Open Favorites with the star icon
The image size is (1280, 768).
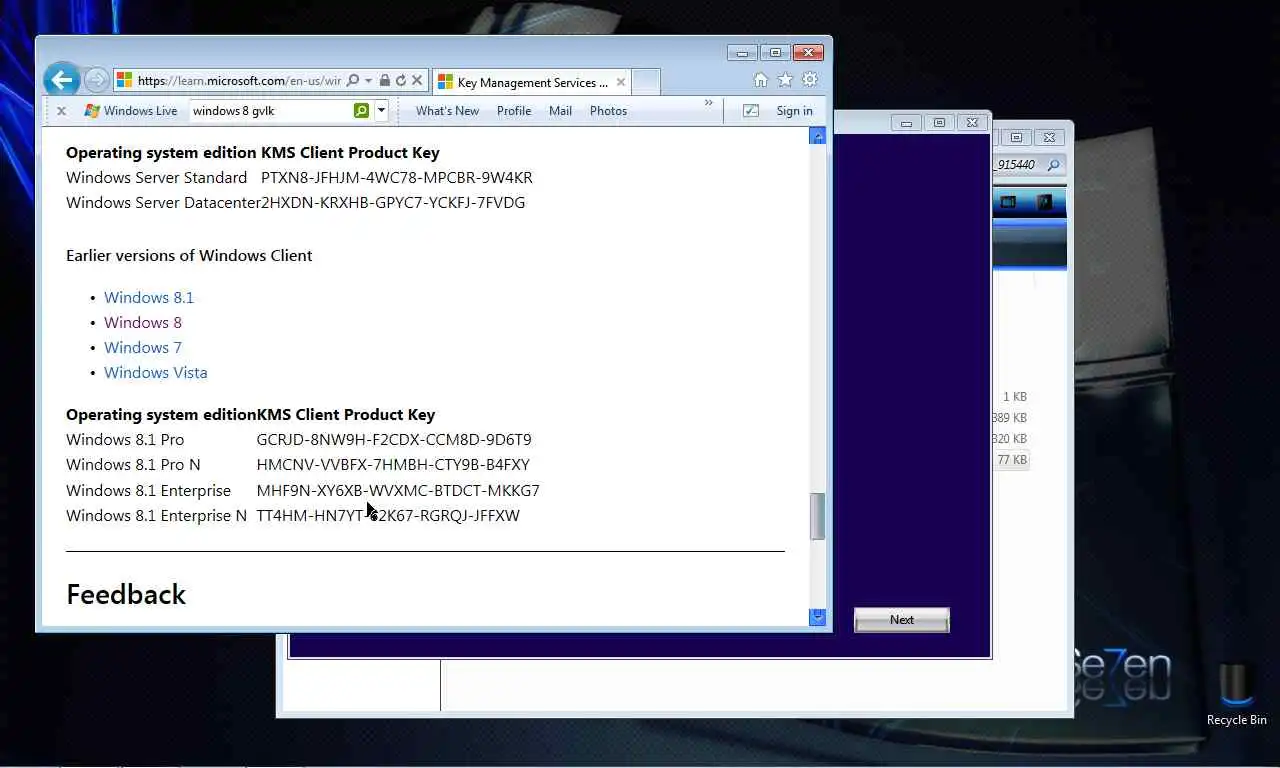tap(785, 80)
